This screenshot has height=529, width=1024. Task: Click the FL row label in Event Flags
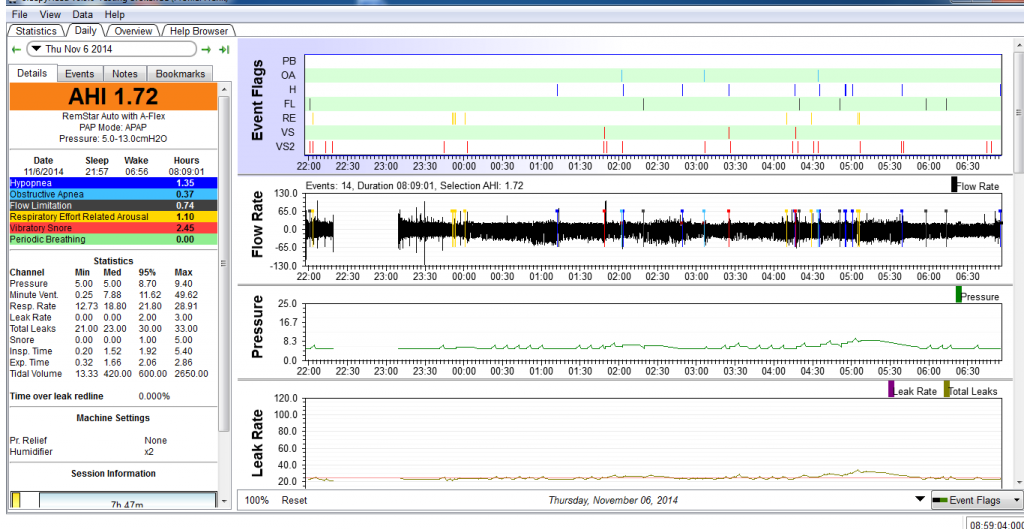coord(289,104)
